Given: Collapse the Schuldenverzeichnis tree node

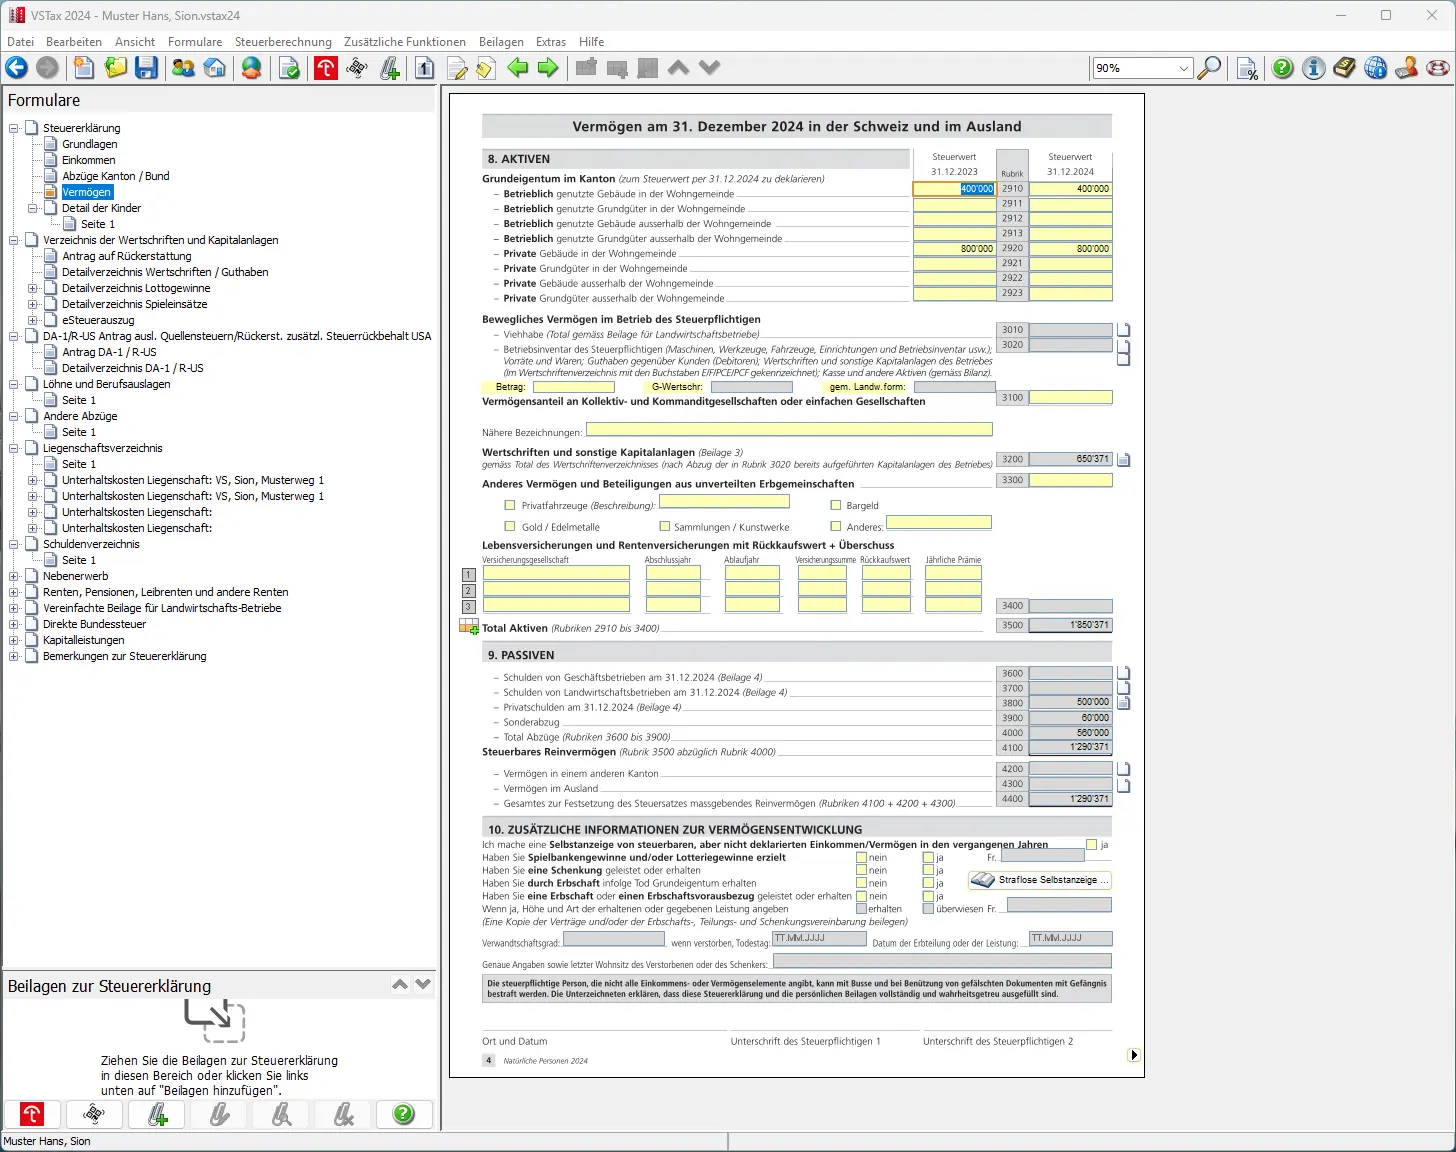Looking at the screenshot, I should click(14, 544).
